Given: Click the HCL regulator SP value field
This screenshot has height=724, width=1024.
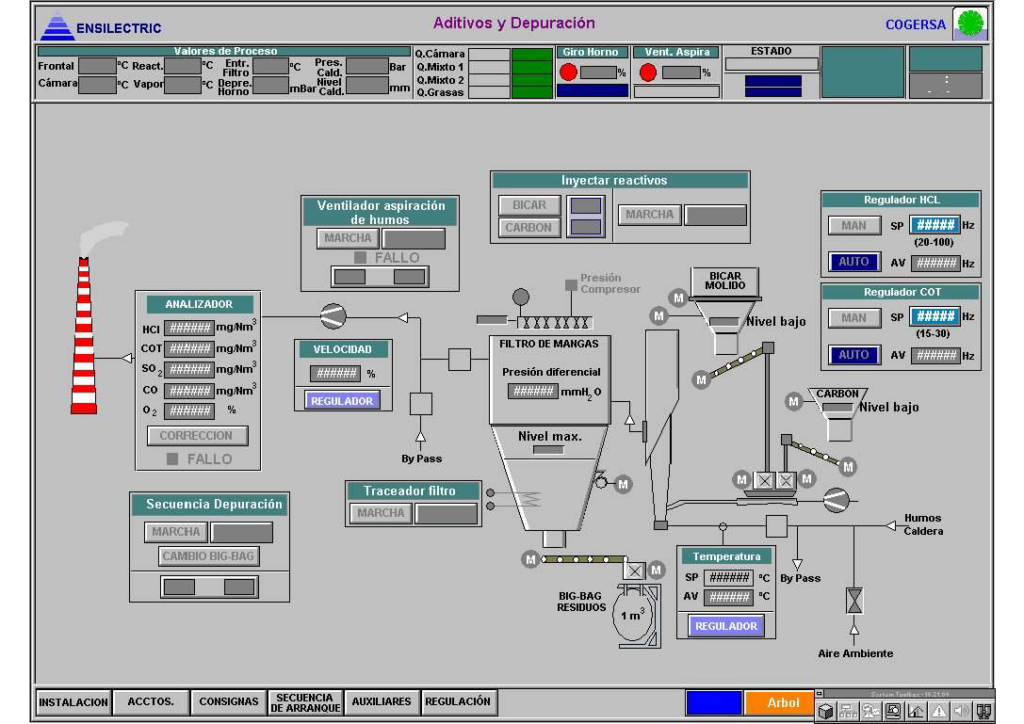Looking at the screenshot, I should 935,226.
